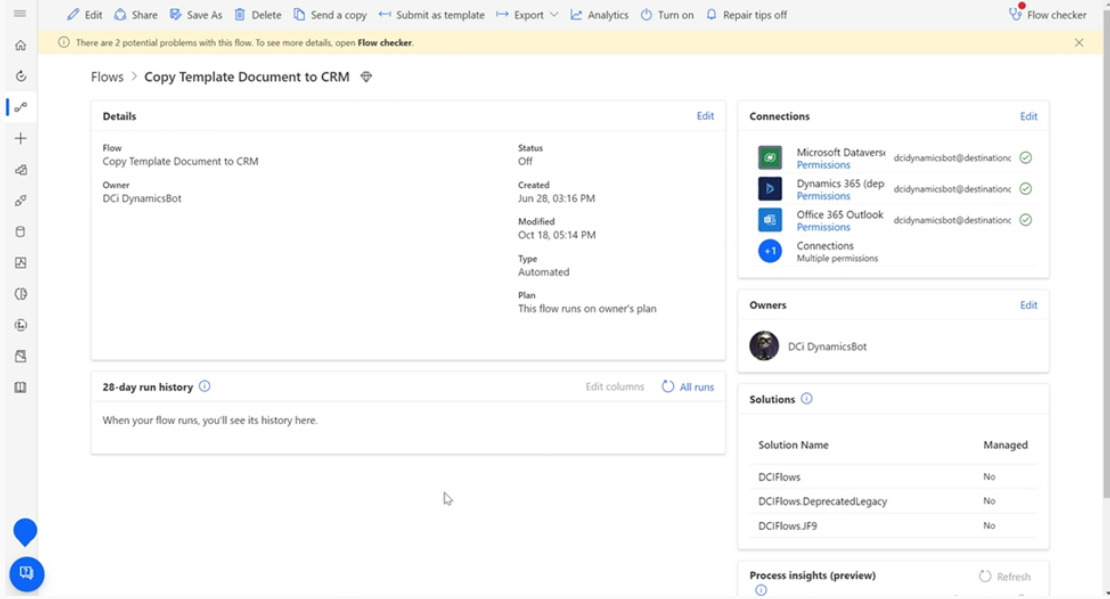Go back to Flows breadcrumb
This screenshot has width=1110, height=599.
[107, 77]
